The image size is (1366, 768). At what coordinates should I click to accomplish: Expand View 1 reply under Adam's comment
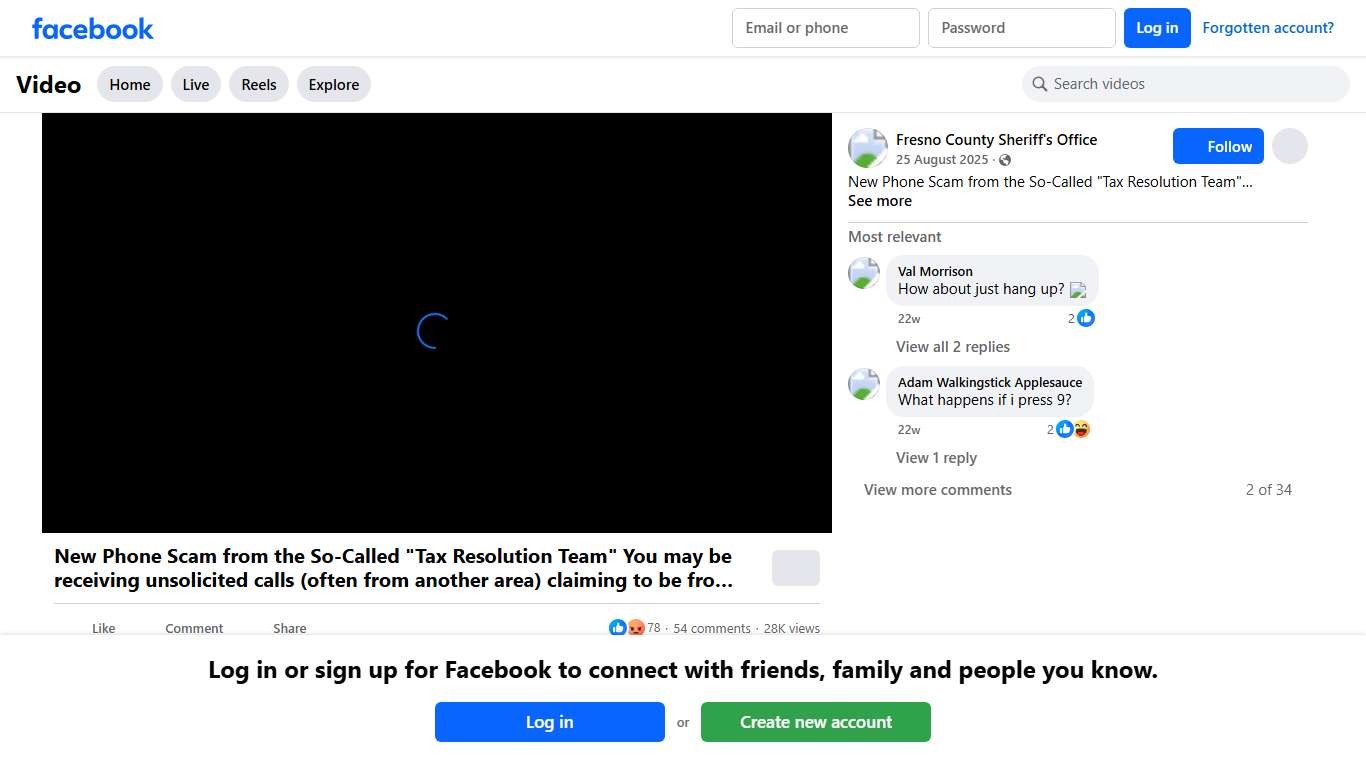click(936, 458)
